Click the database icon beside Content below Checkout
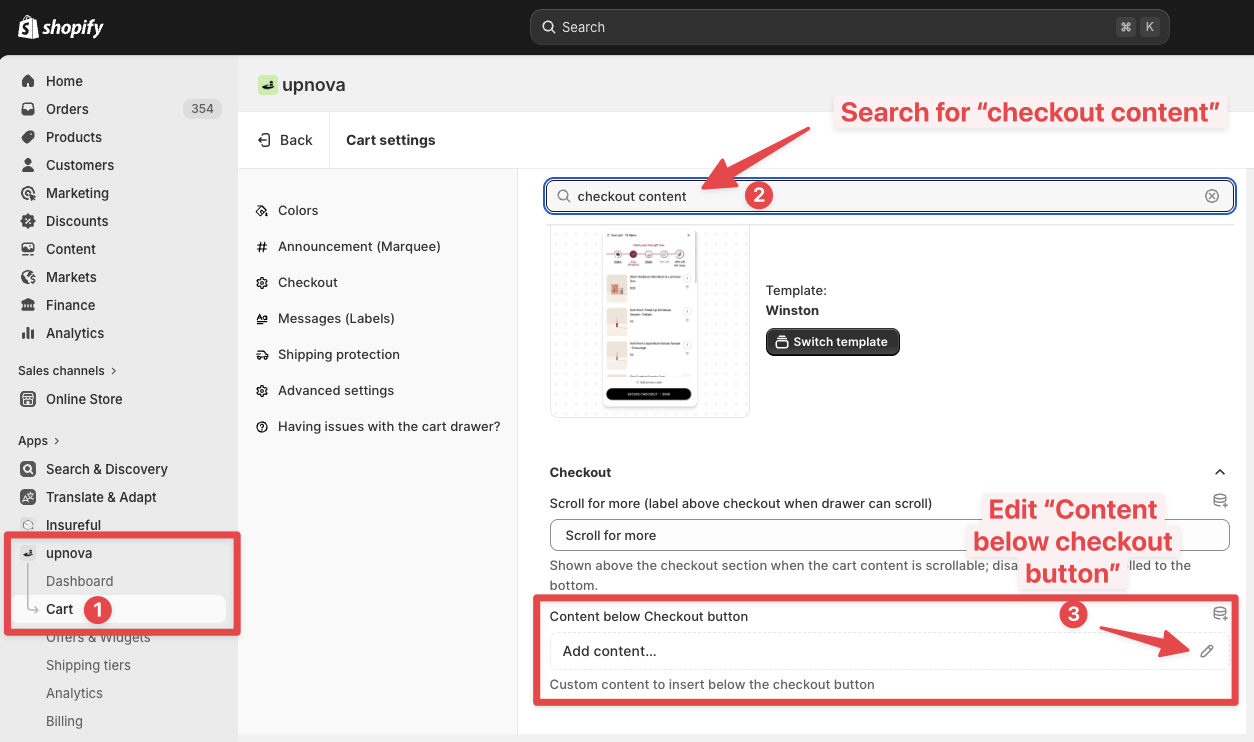Viewport: 1254px width, 742px height. point(1220,614)
